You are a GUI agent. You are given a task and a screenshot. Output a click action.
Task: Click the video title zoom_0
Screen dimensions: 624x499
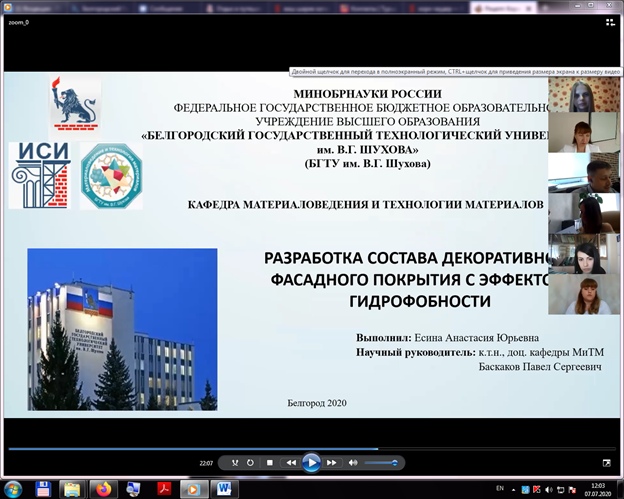[x=19, y=23]
